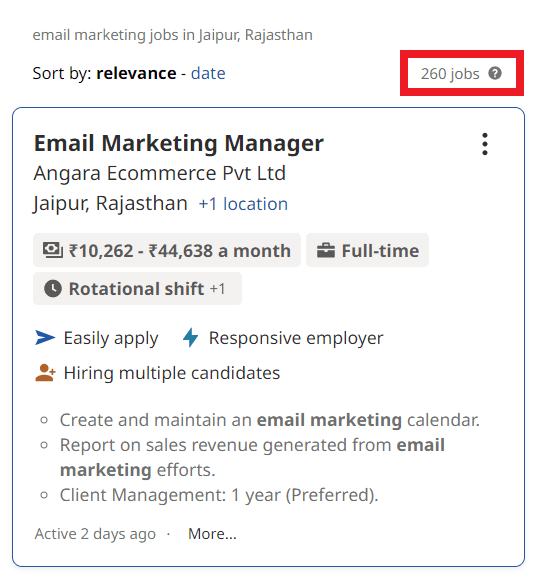The image size is (537, 580).
Task: Click the Full-time job type tag
Action: coord(367,250)
